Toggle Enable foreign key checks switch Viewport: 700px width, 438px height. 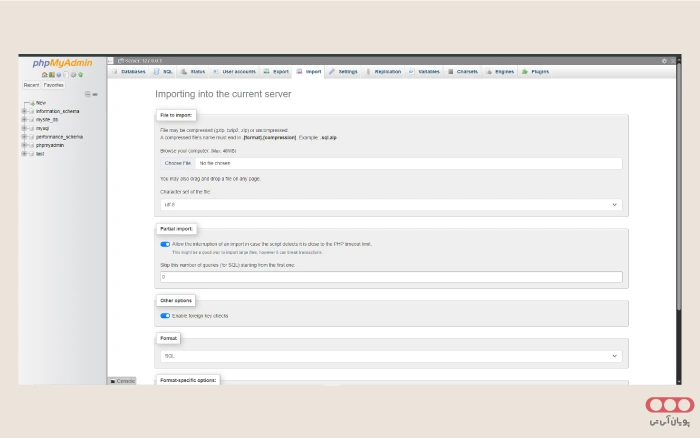point(165,316)
